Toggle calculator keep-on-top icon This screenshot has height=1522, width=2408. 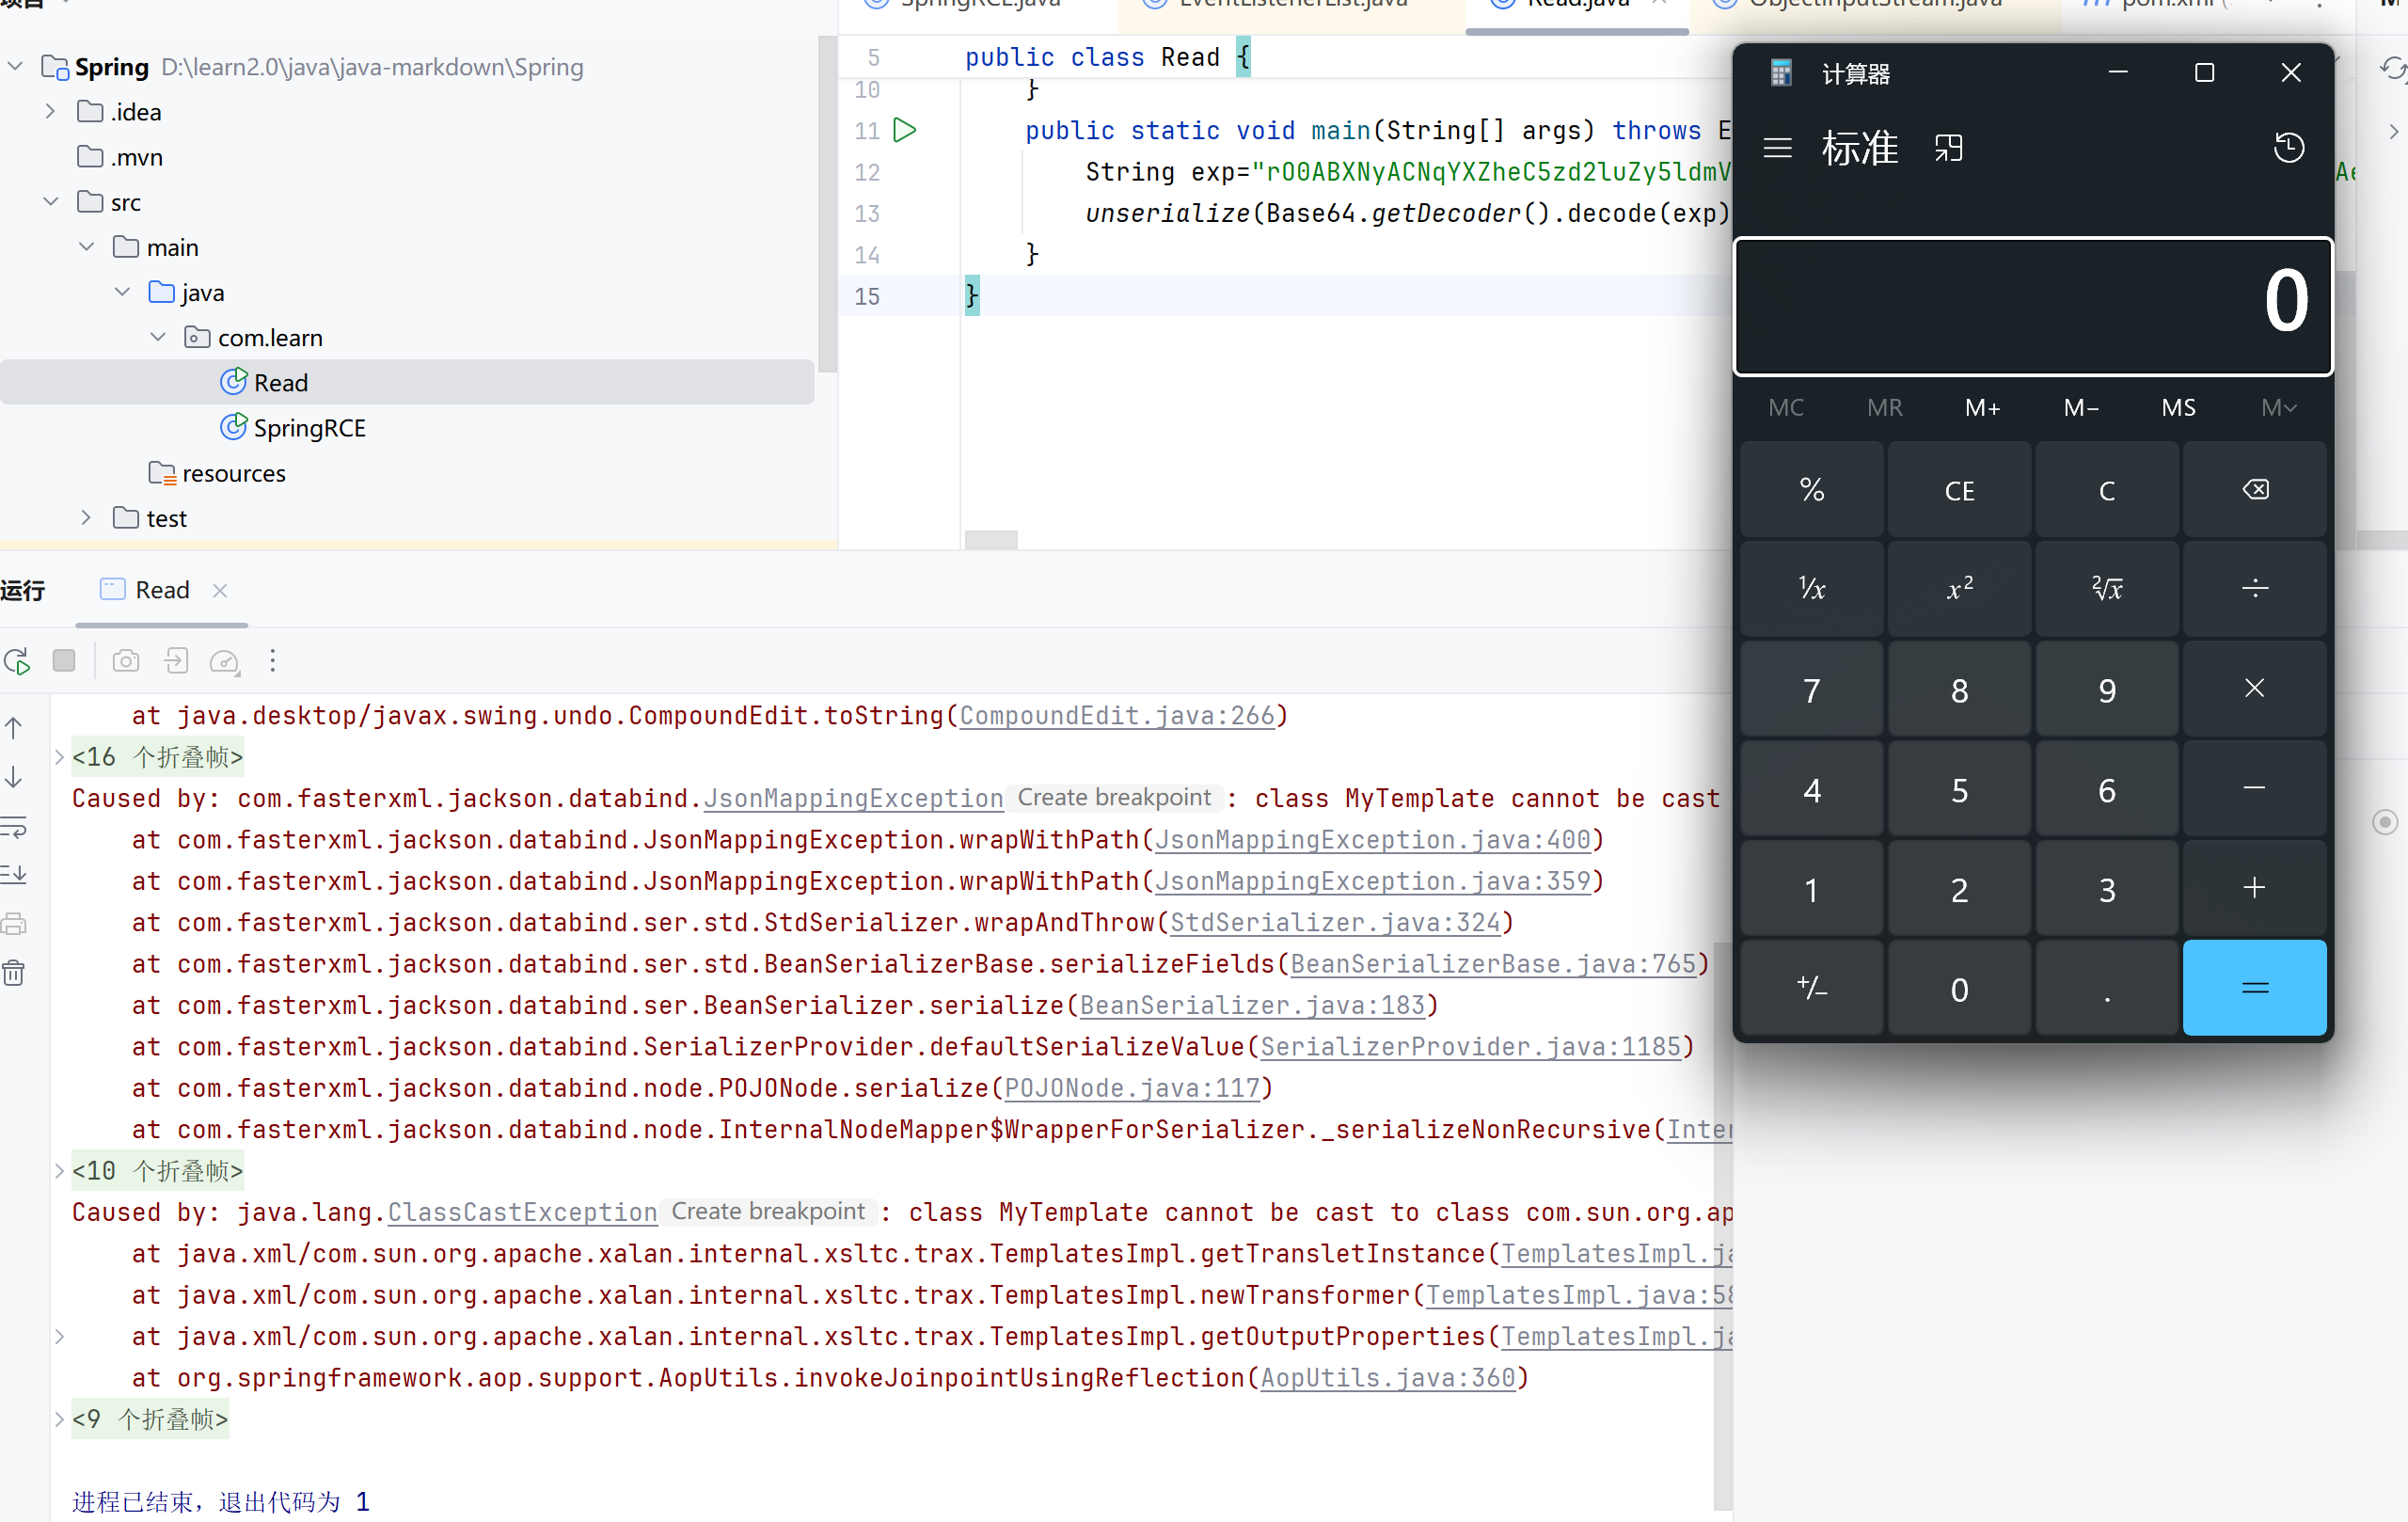[1948, 148]
